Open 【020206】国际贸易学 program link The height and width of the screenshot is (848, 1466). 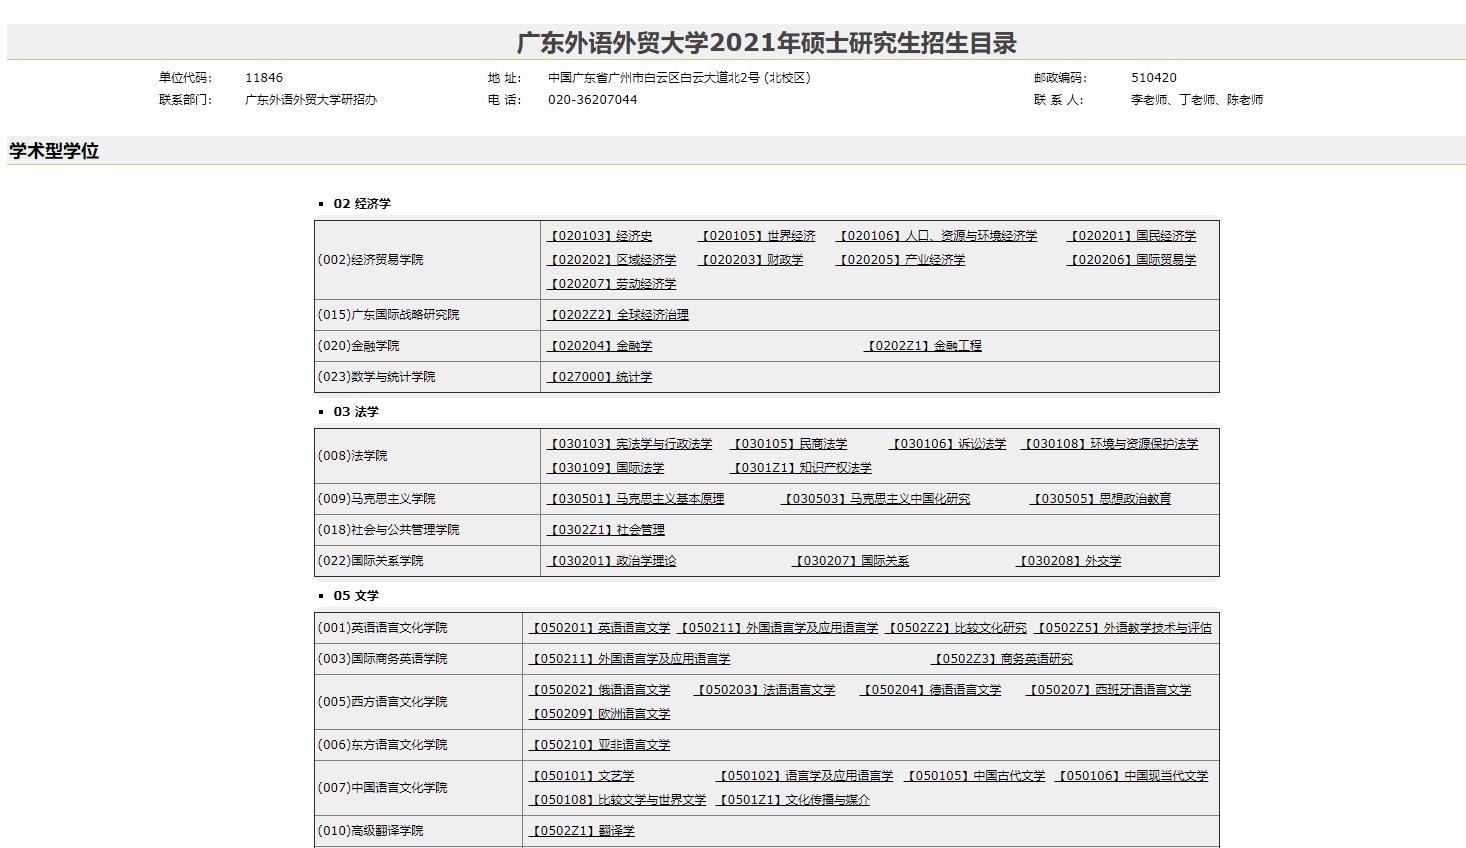tap(1131, 260)
